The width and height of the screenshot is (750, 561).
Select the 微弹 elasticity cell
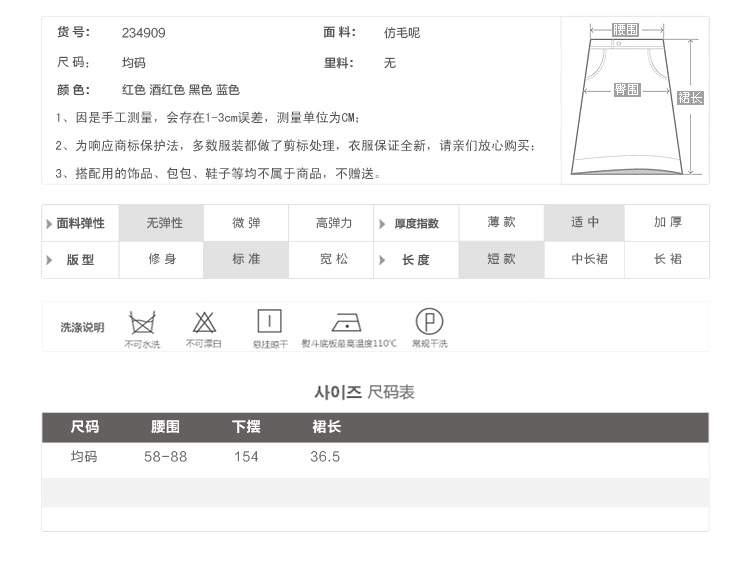pyautogui.click(x=246, y=223)
